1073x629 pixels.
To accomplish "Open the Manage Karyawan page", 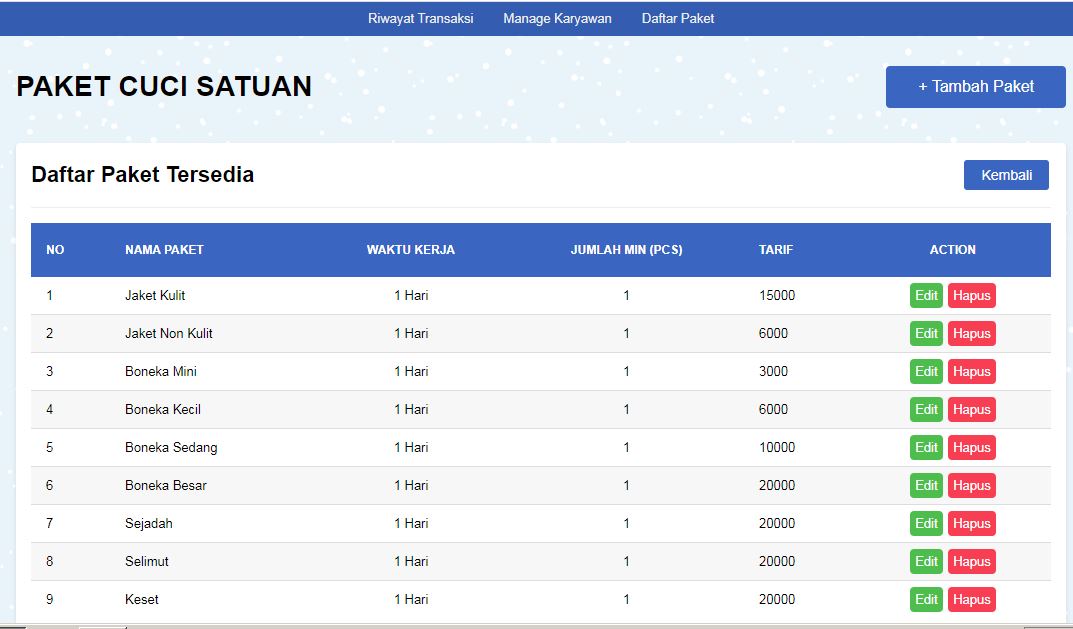I will (x=557, y=18).
